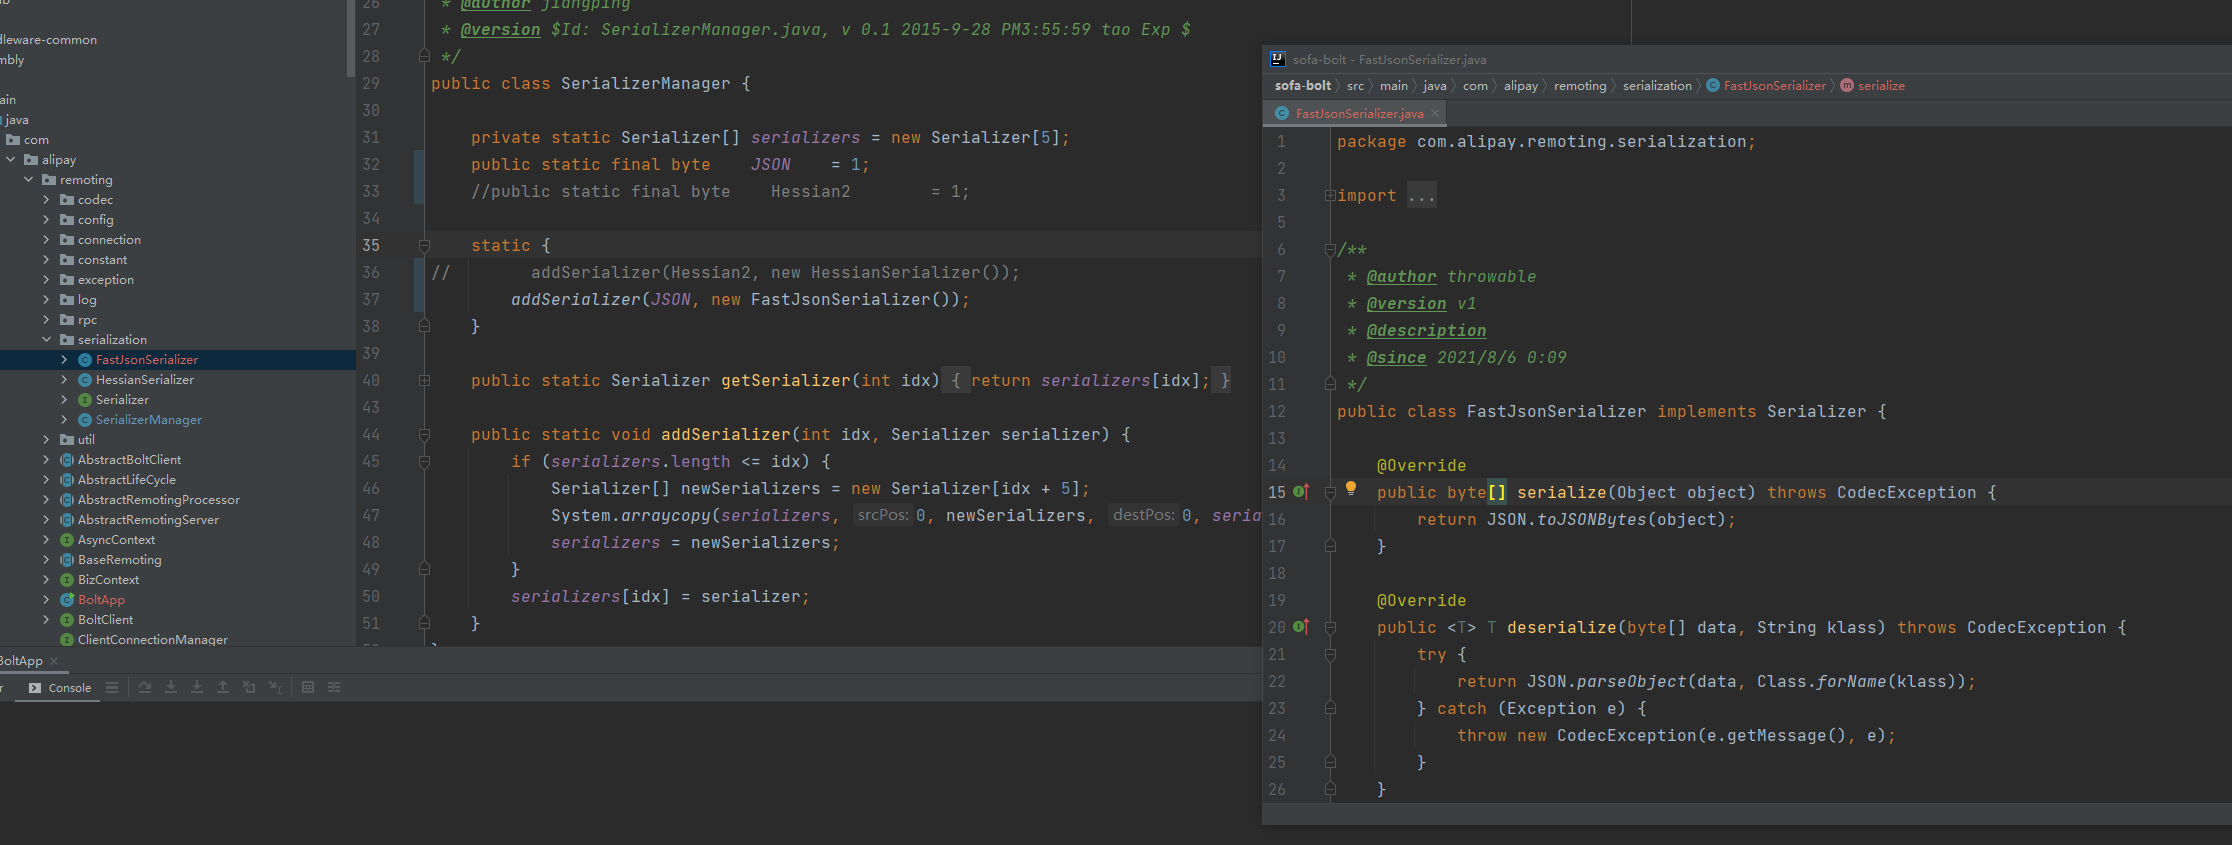Click the Step Out debugger icon
The image size is (2232, 845).
(223, 688)
